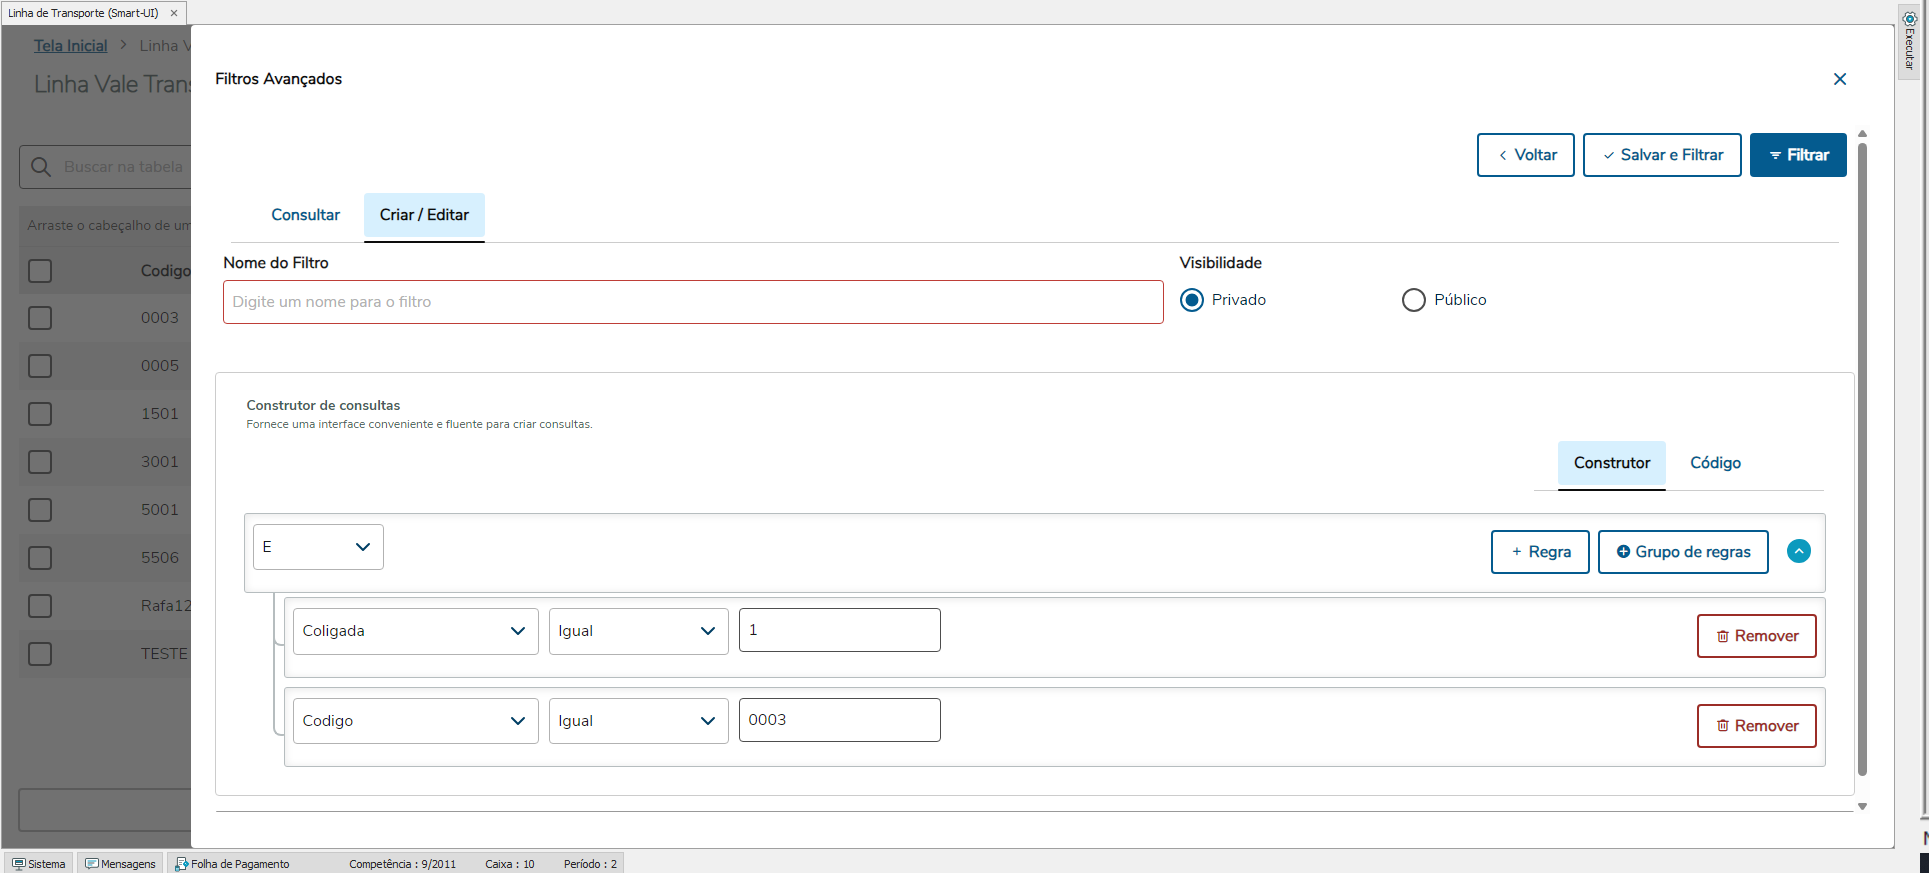Remove the Coligada rule

point(1756,636)
